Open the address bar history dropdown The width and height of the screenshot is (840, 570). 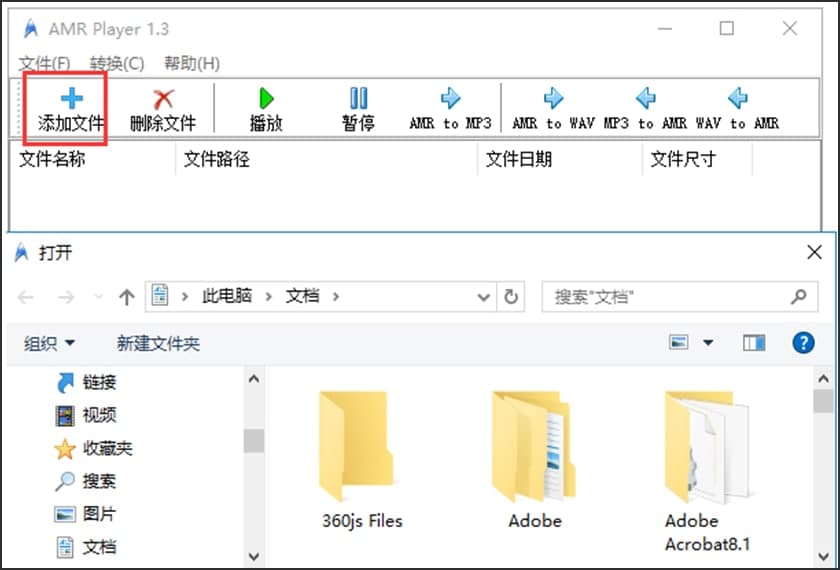point(484,297)
